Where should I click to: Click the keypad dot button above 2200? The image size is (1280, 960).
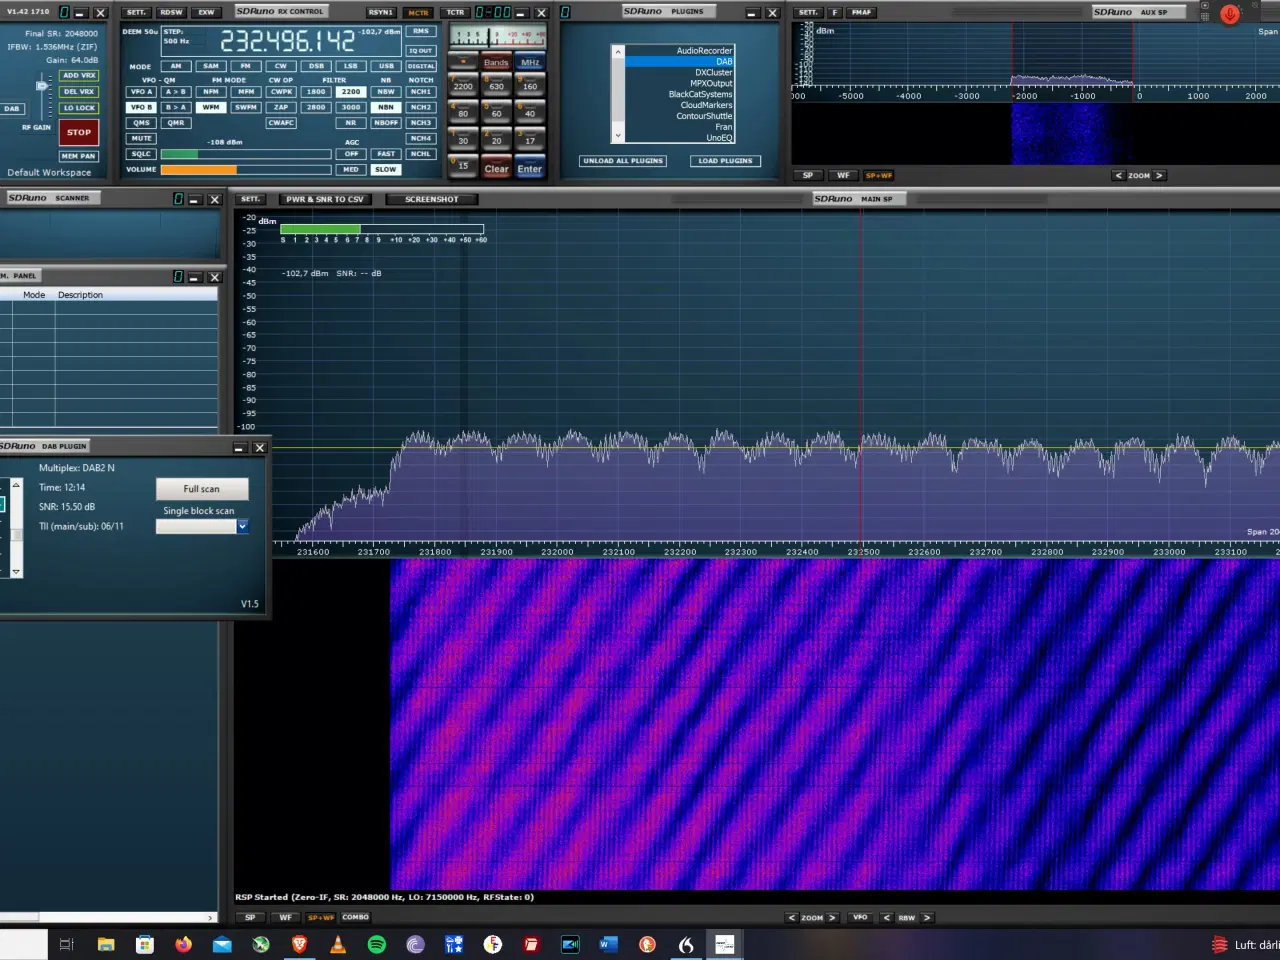tap(463, 61)
